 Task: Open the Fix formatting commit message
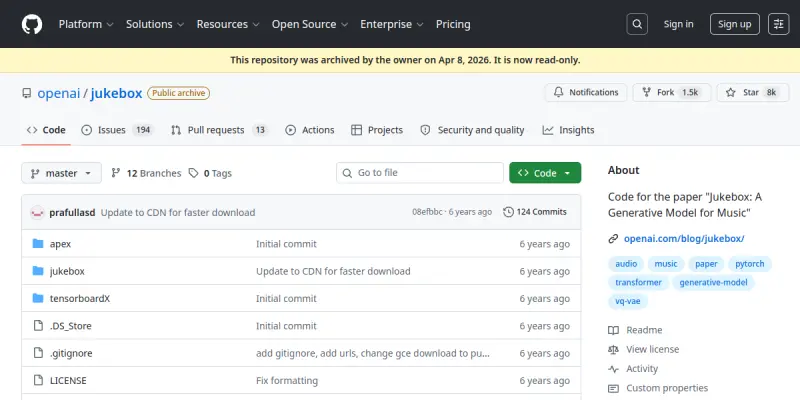point(287,381)
